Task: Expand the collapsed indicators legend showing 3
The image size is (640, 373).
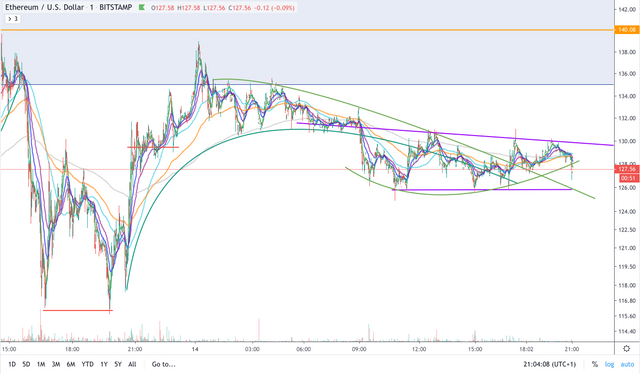Action: [13, 19]
